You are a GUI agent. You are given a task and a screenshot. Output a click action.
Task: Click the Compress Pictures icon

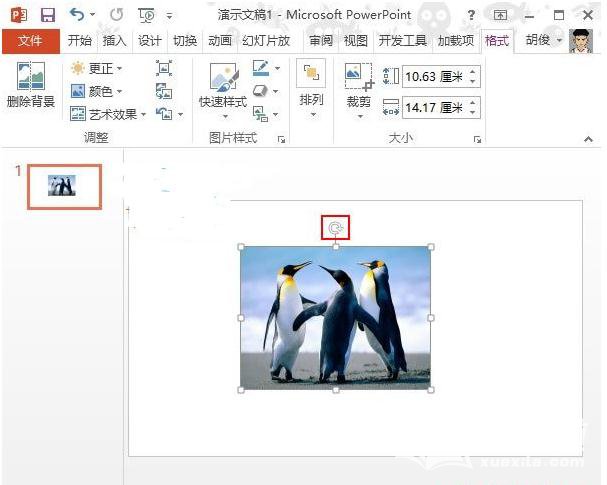pos(164,68)
